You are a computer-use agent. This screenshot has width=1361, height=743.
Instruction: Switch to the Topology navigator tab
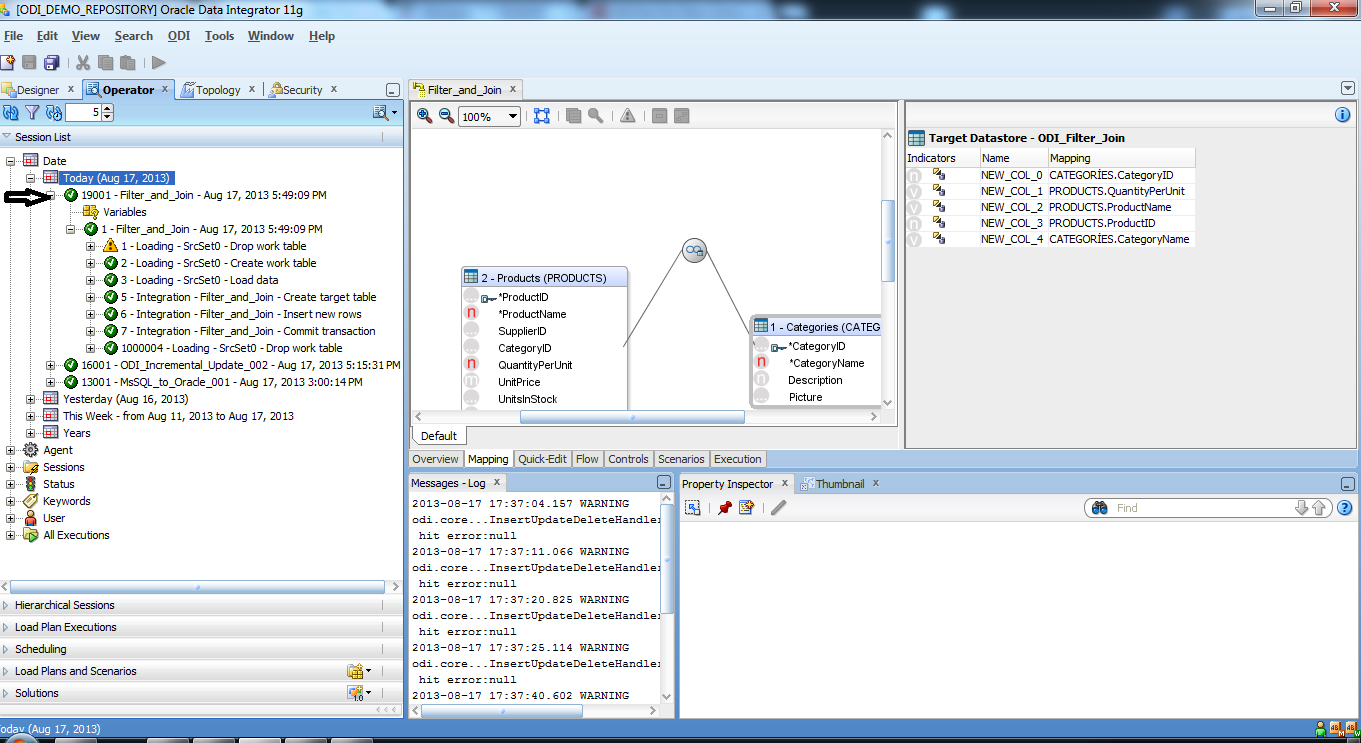217,90
